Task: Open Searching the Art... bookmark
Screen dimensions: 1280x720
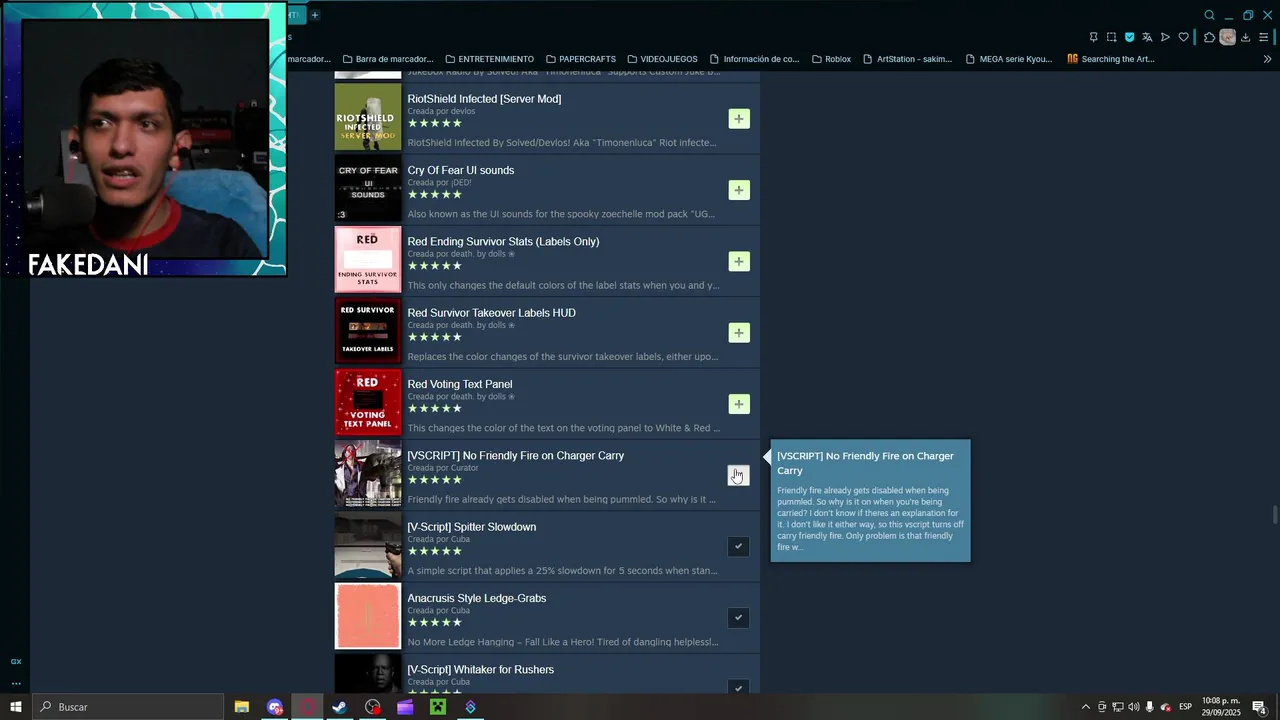Action: [1111, 59]
